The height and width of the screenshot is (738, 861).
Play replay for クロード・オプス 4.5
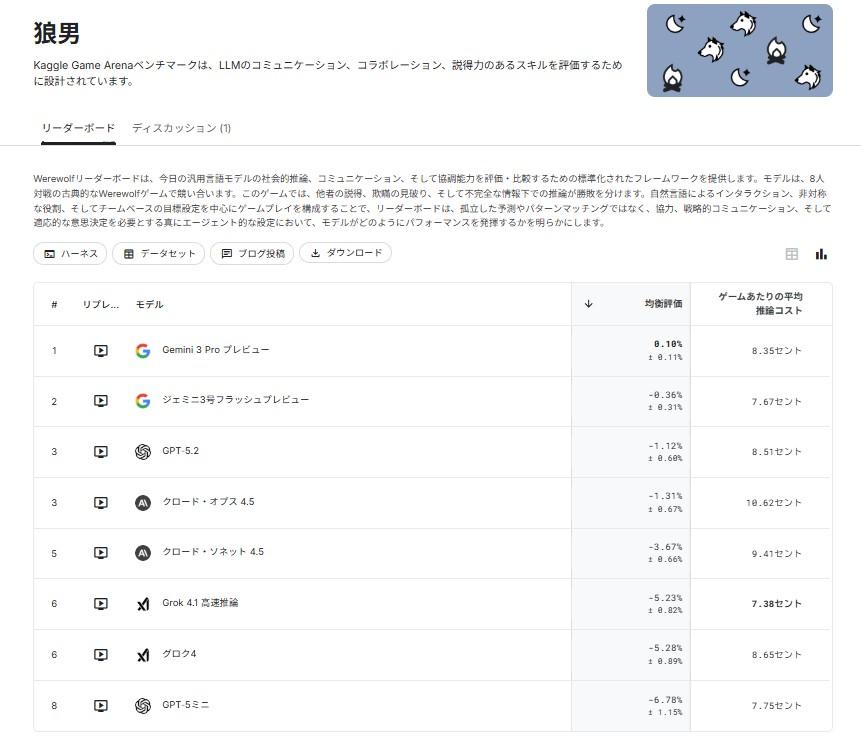click(101, 502)
